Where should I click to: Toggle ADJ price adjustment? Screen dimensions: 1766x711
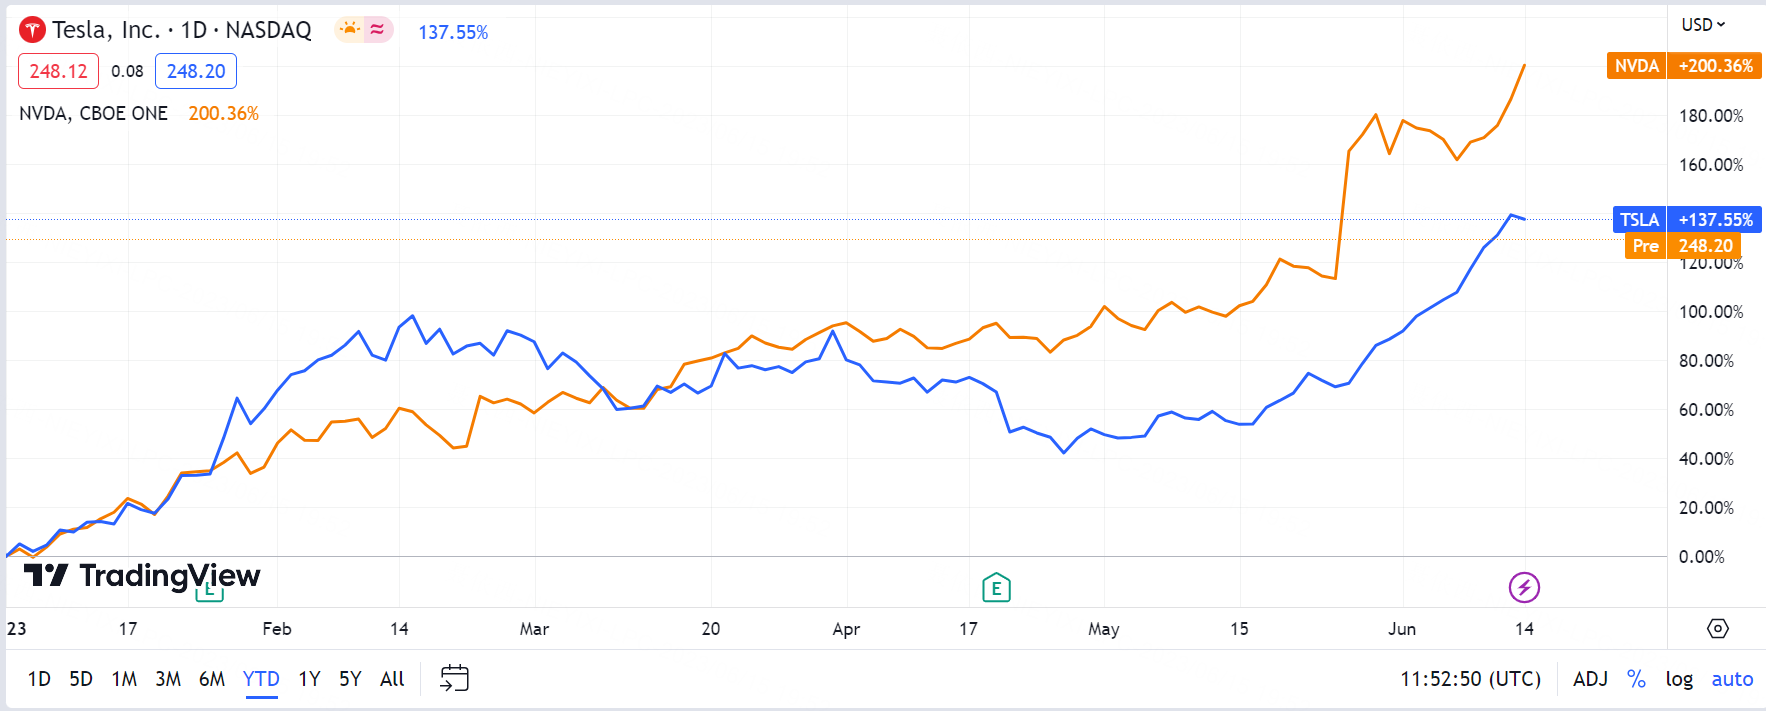(x=1590, y=679)
